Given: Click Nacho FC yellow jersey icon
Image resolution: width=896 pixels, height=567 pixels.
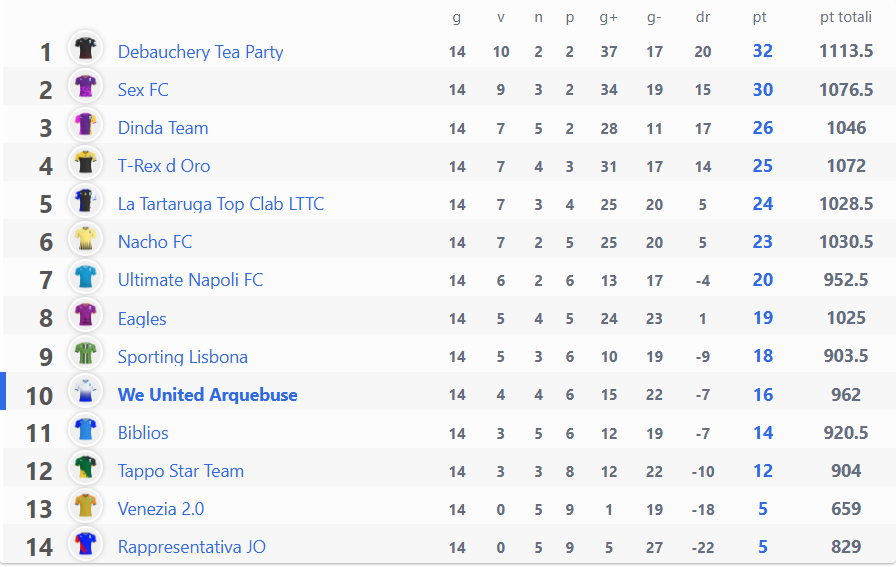Looking at the screenshot, I should tap(85, 238).
